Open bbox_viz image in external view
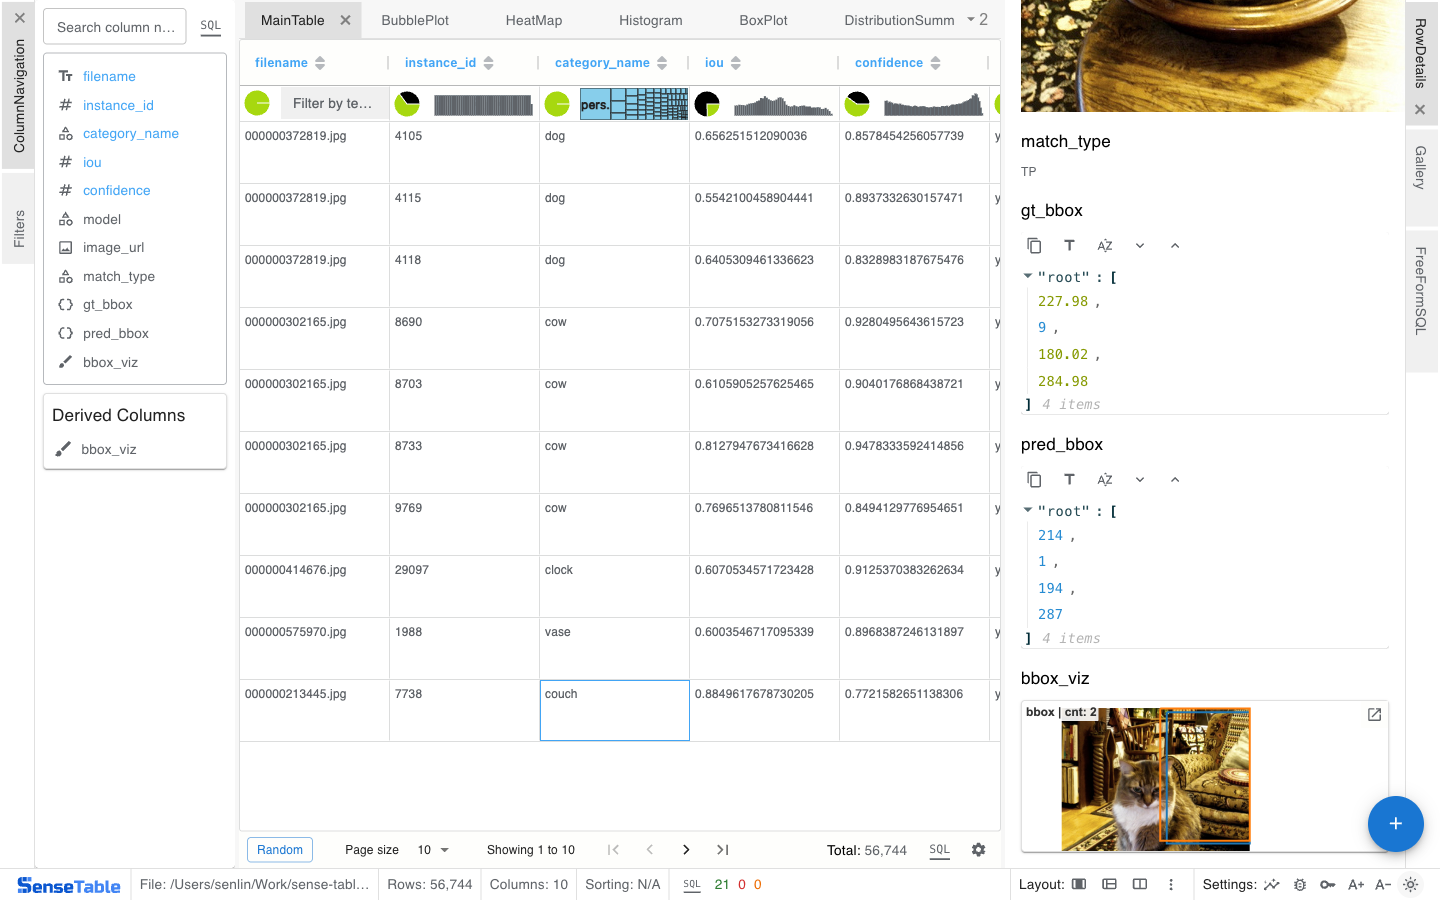This screenshot has height=900, width=1440. [1374, 715]
